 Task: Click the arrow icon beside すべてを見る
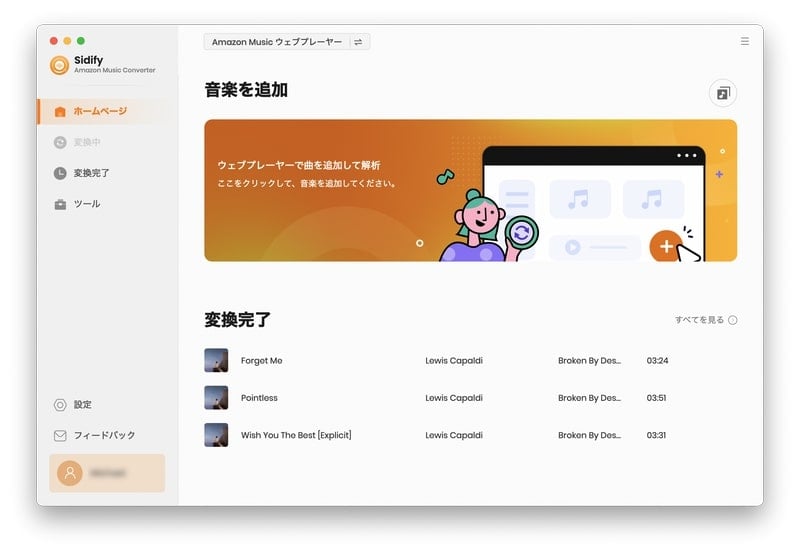point(733,320)
